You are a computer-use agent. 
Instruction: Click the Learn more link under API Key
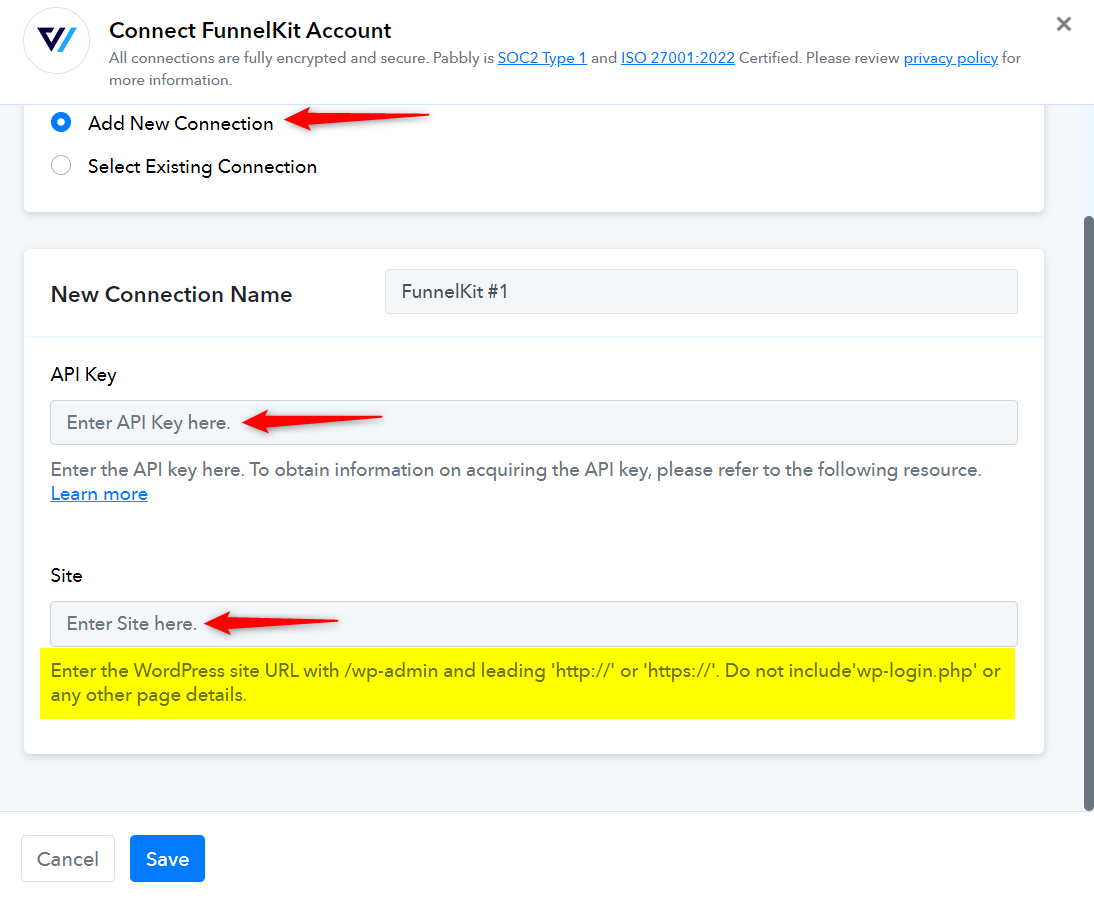[x=99, y=494]
